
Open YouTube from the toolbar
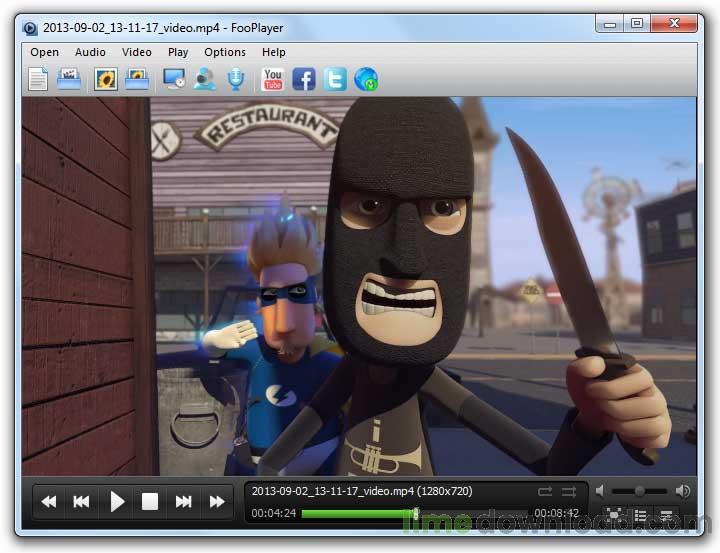(272, 79)
